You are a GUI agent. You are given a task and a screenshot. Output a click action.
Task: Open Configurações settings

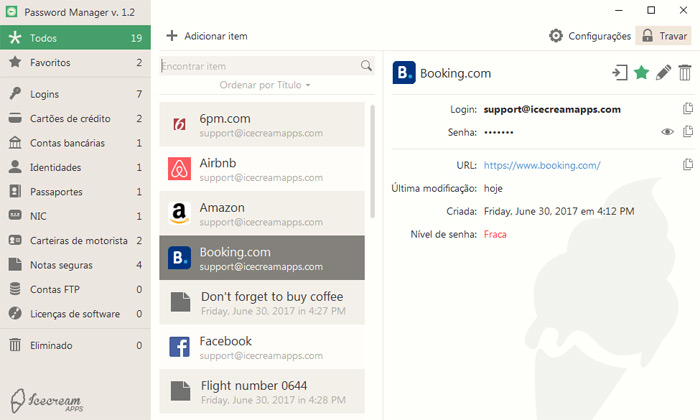click(590, 36)
